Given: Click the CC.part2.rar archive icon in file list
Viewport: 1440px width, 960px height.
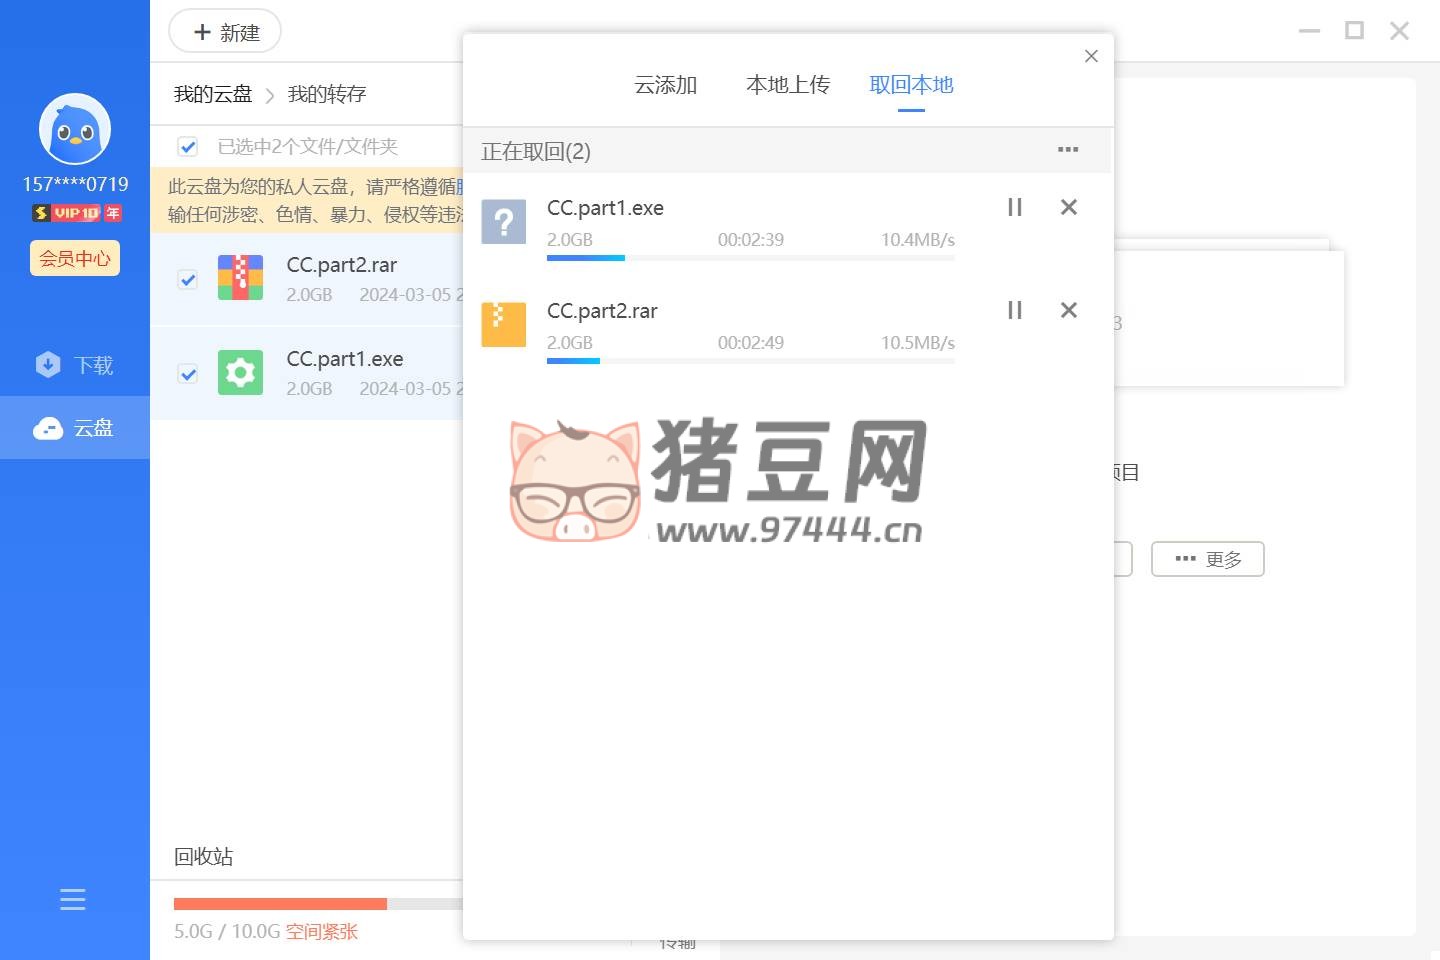Looking at the screenshot, I should tap(240, 278).
